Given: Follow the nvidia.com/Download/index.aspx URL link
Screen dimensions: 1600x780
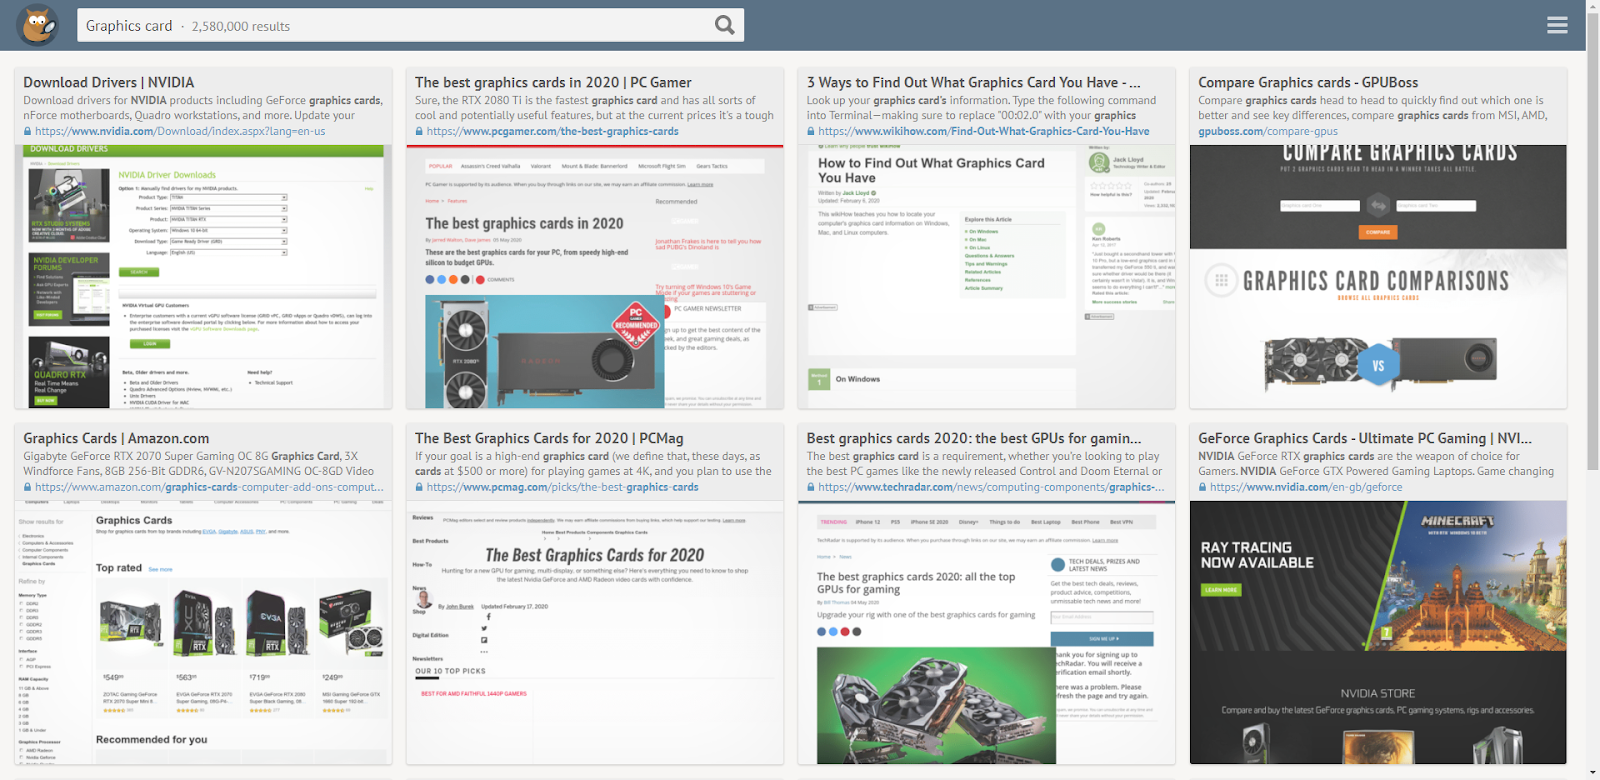Looking at the screenshot, I should click(180, 131).
